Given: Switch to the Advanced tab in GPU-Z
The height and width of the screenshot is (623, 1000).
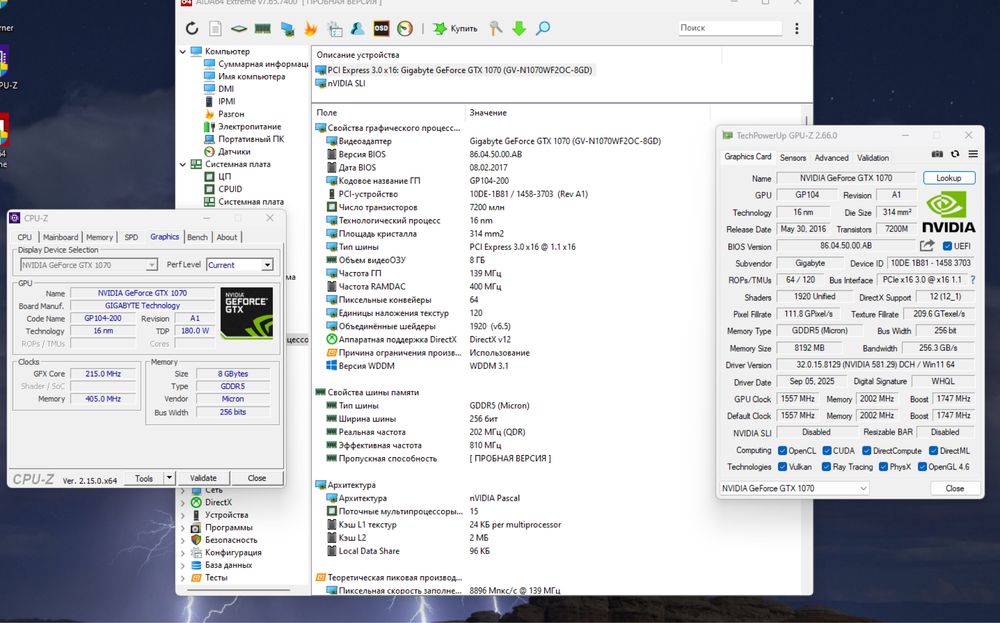Looking at the screenshot, I should point(832,158).
